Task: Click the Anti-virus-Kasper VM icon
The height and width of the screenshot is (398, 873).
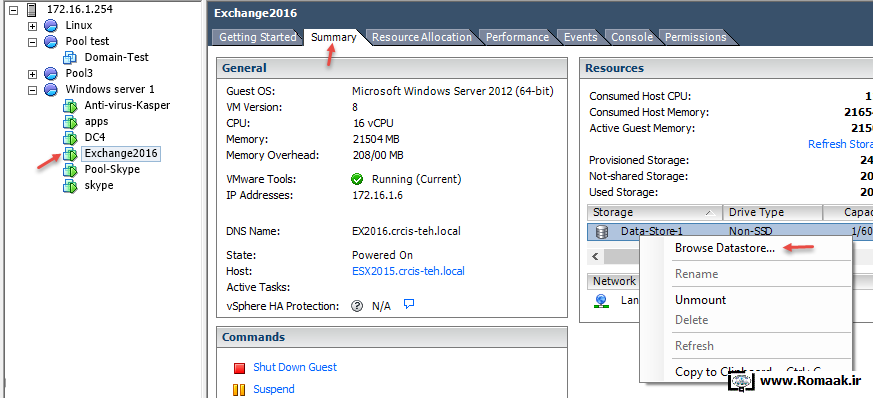Action: click(70, 106)
